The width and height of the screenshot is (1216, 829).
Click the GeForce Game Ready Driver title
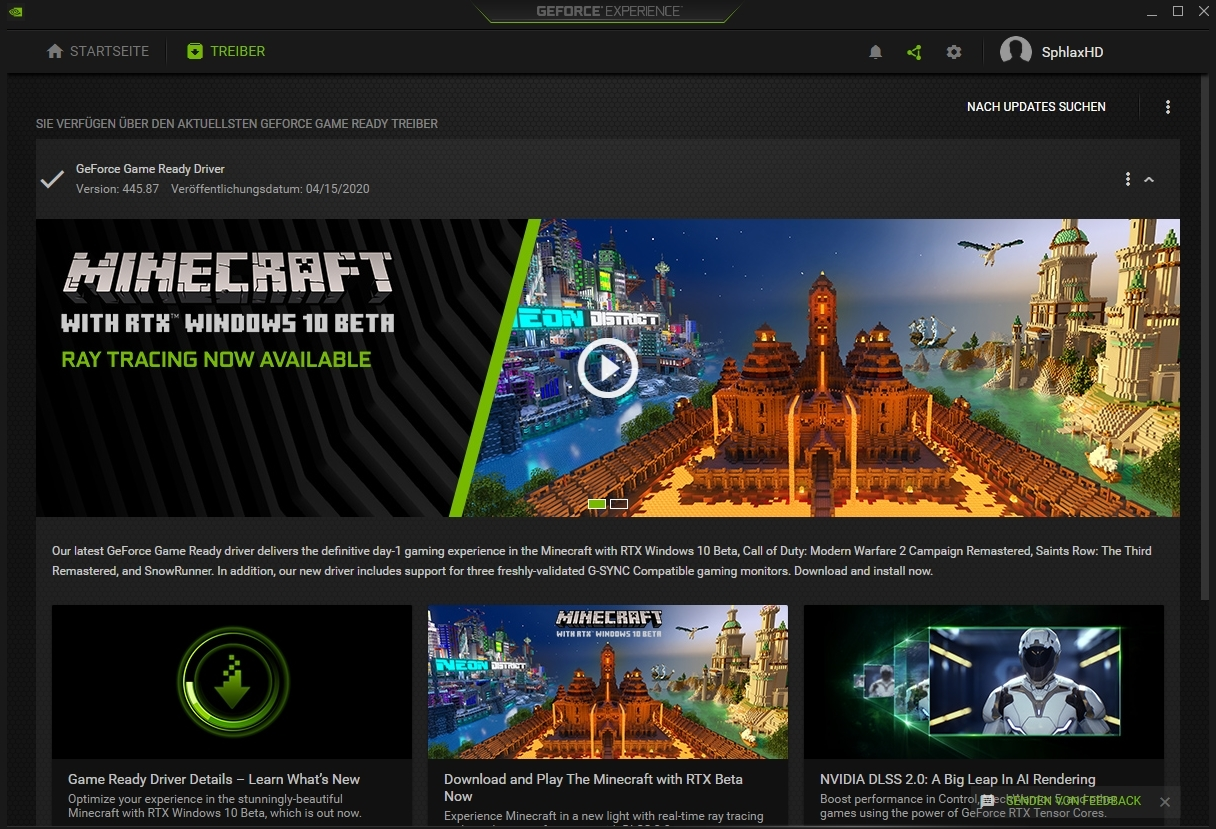click(x=150, y=169)
